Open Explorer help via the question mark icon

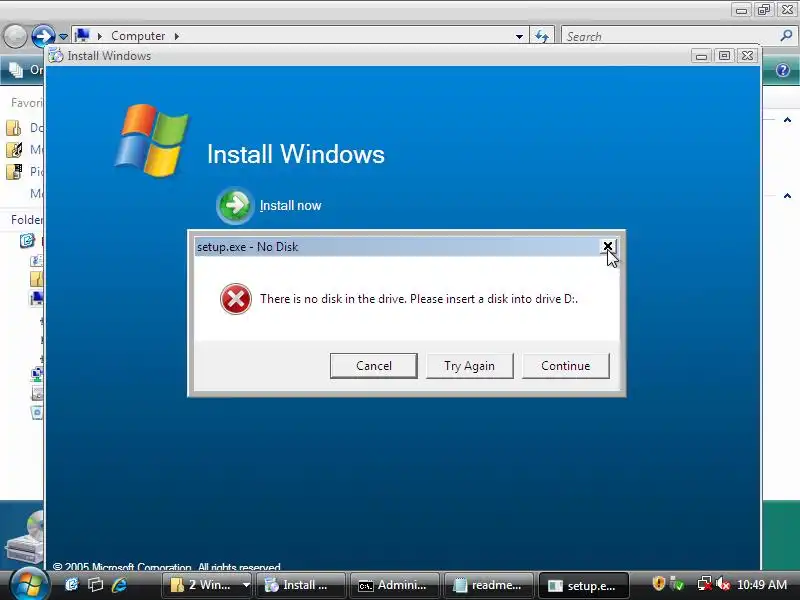pyautogui.click(x=783, y=70)
